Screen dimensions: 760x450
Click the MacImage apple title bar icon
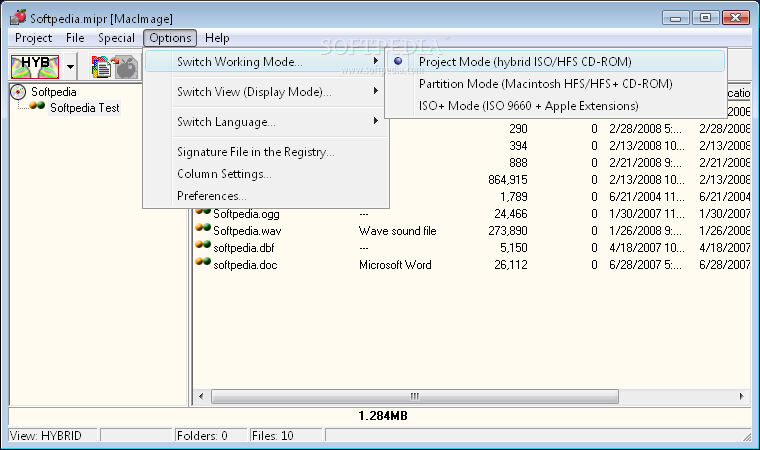pyautogui.click(x=18, y=17)
